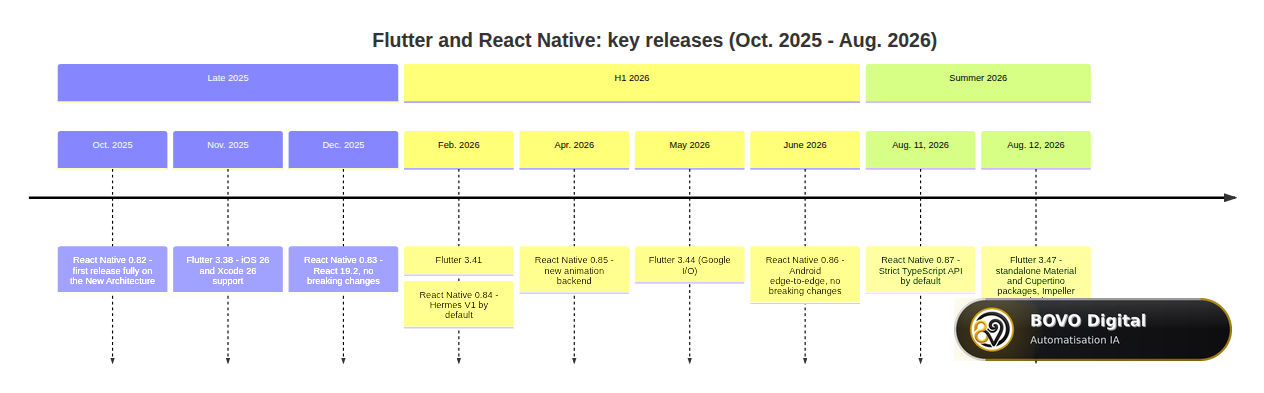Click the Flutter 3.38 event card
Viewport: 1264px width, 393px height.
(x=228, y=269)
